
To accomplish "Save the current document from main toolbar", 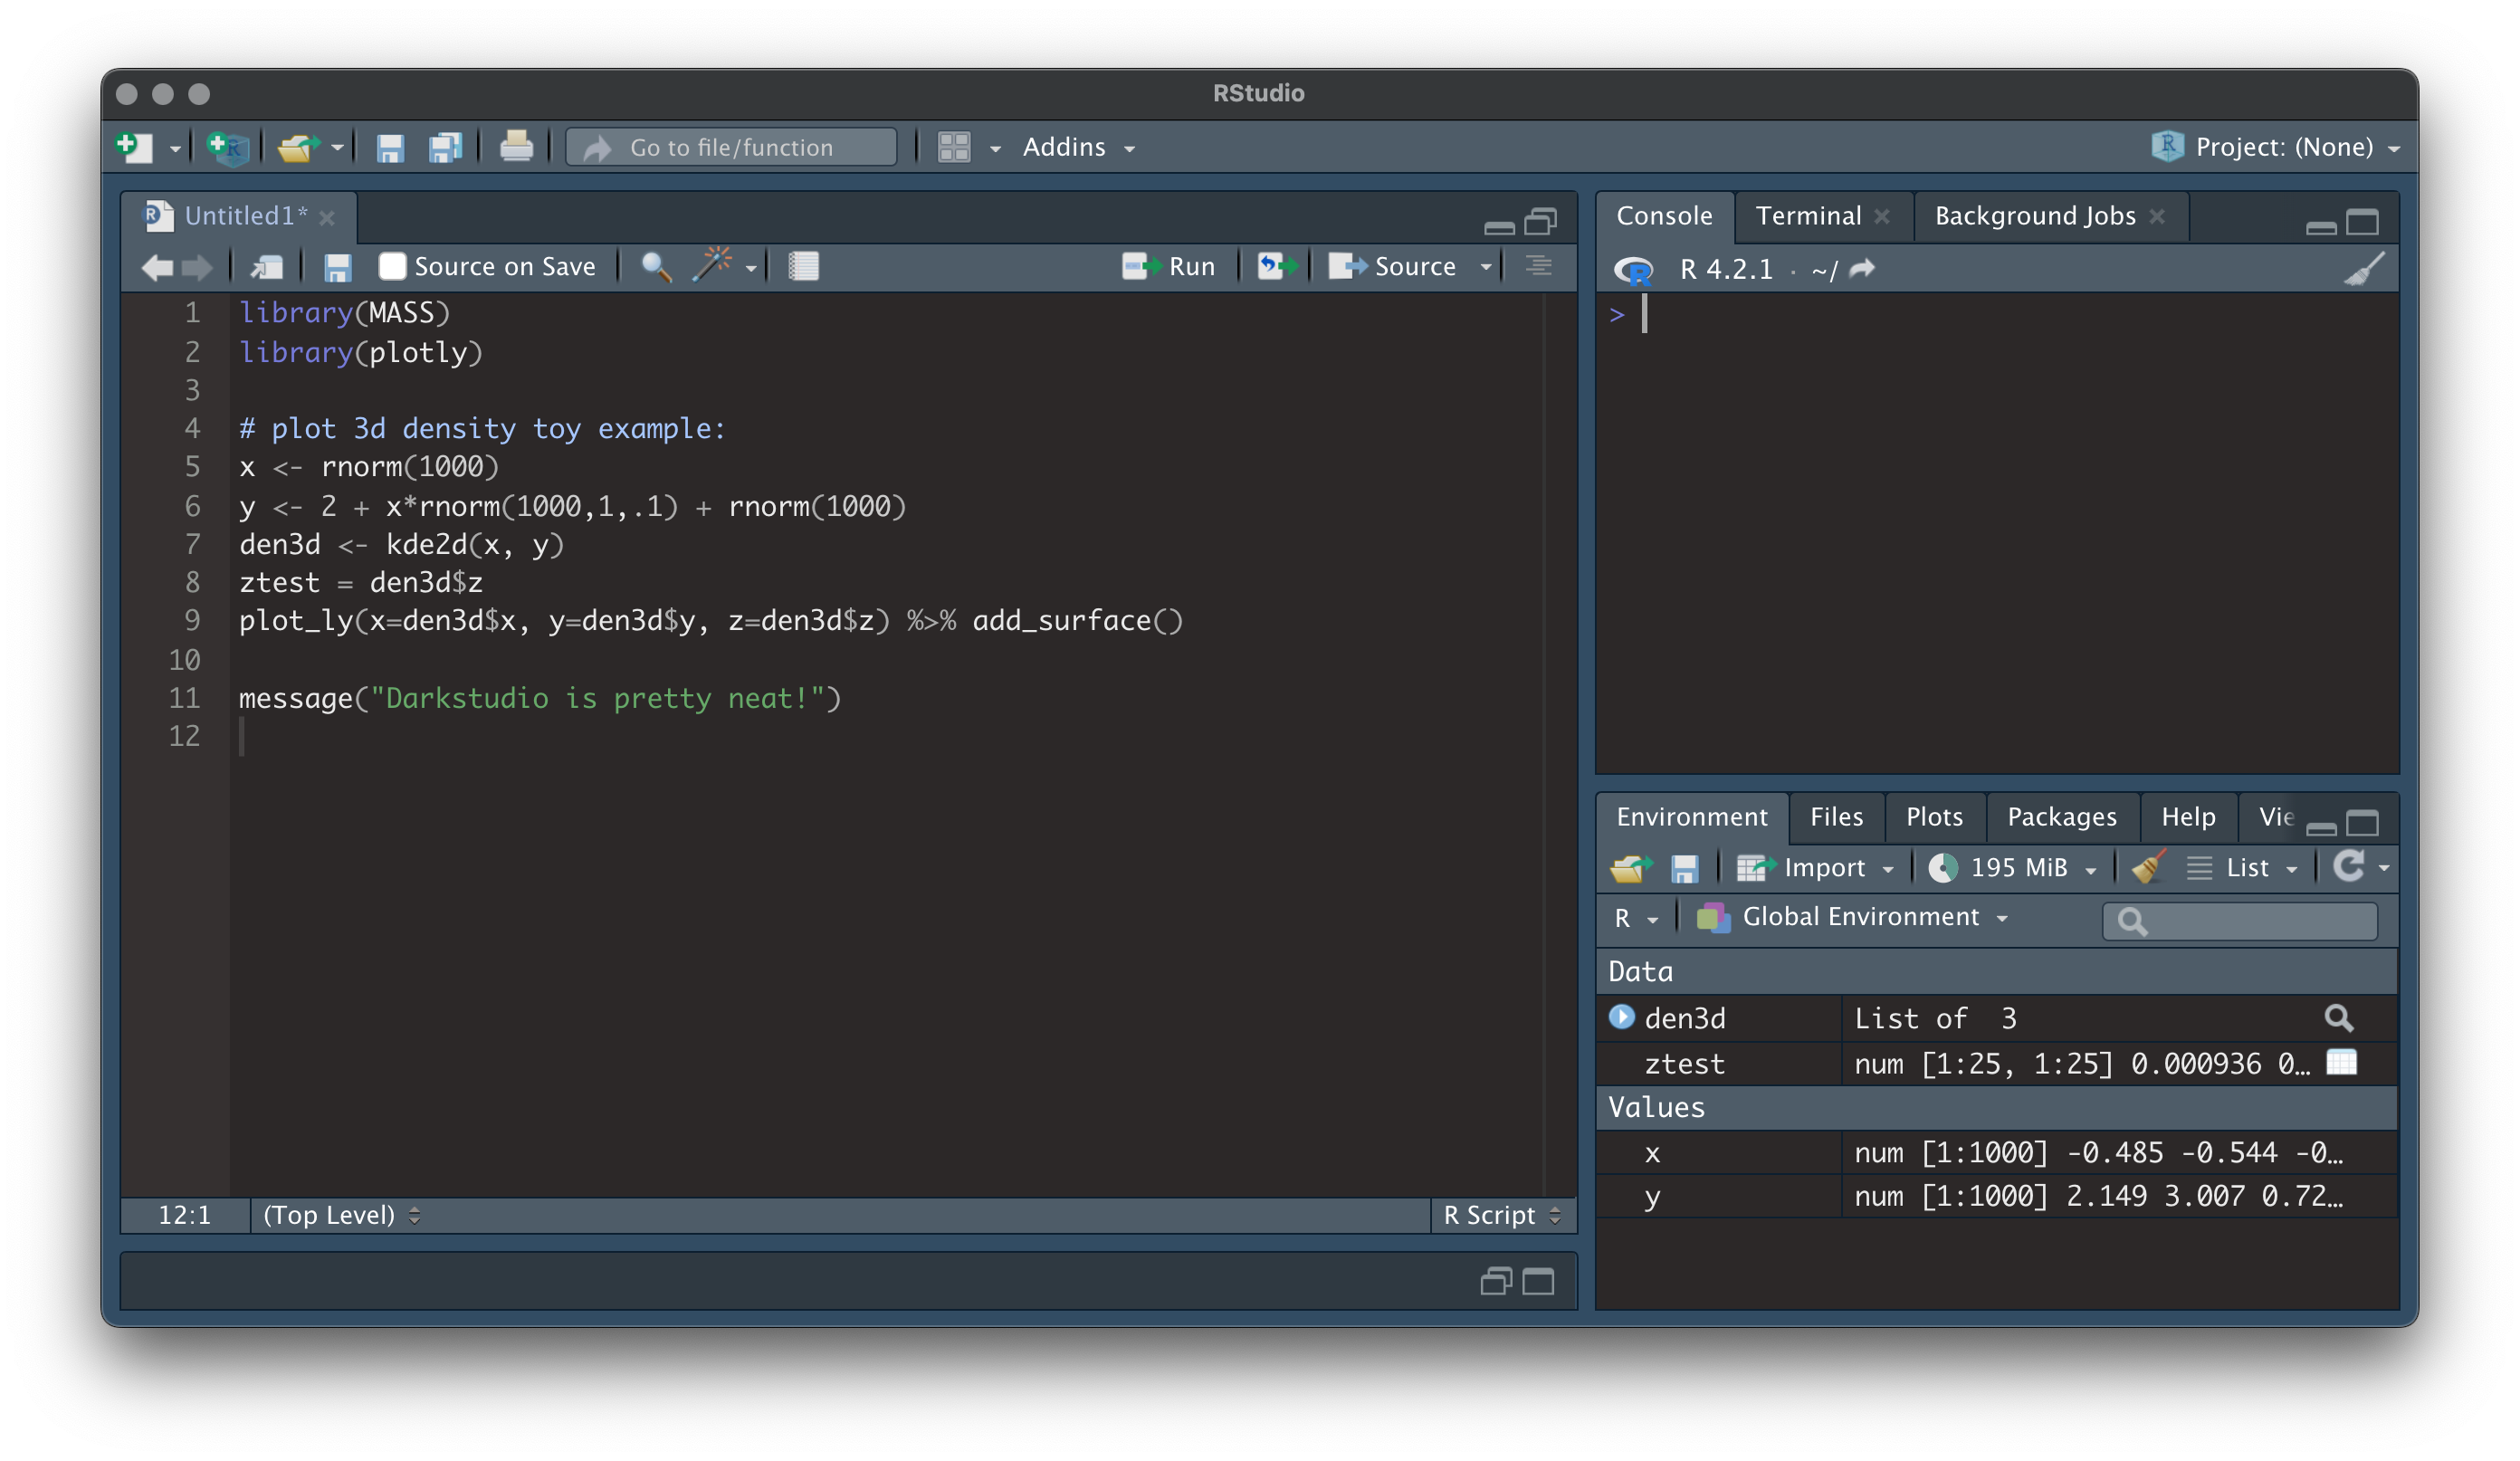I will (x=389, y=148).
